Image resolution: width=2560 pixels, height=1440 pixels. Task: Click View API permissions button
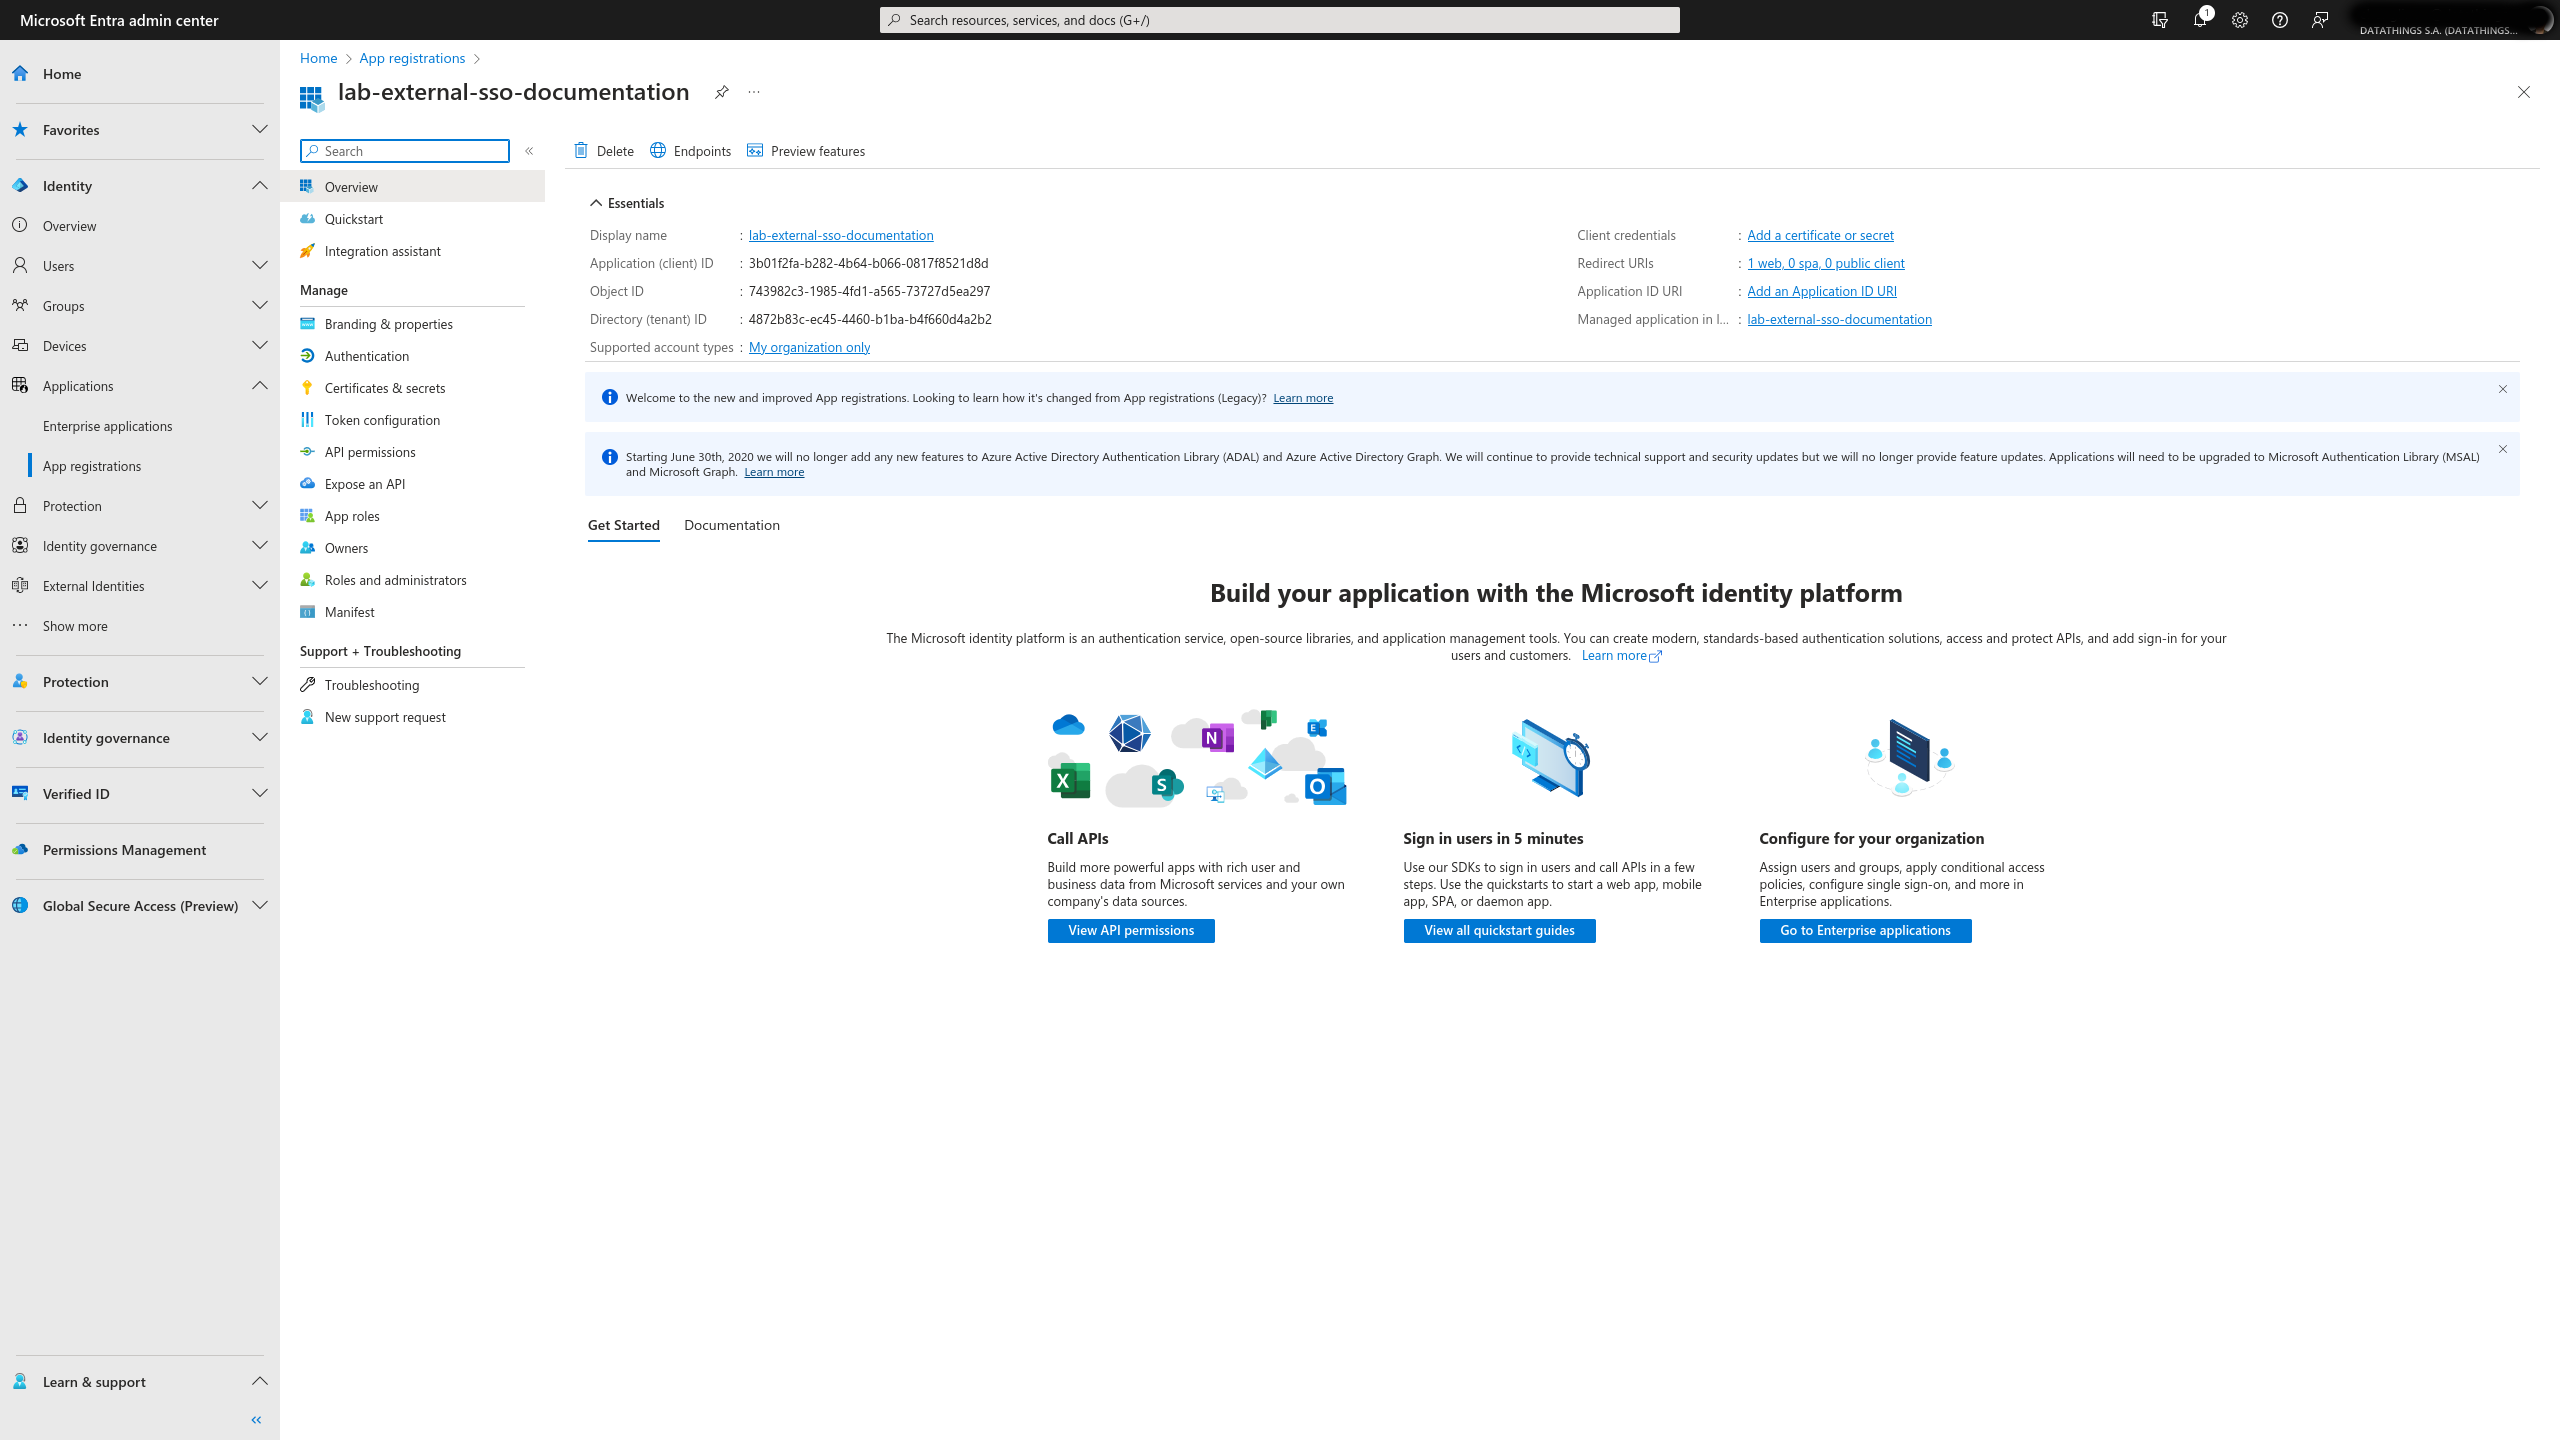pos(1131,931)
